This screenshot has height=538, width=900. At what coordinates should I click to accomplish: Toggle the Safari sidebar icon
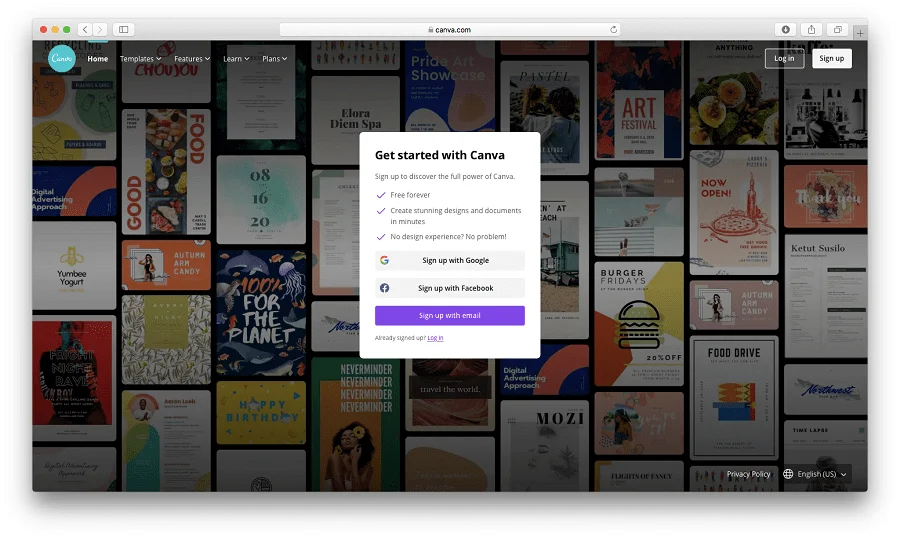coord(124,30)
